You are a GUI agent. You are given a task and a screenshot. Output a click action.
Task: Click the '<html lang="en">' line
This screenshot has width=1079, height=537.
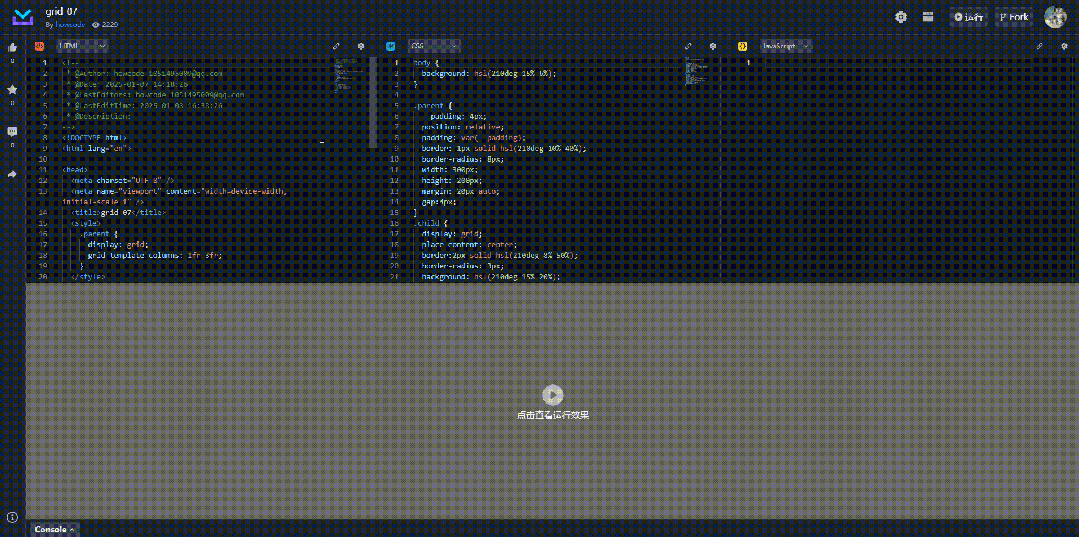[96, 147]
